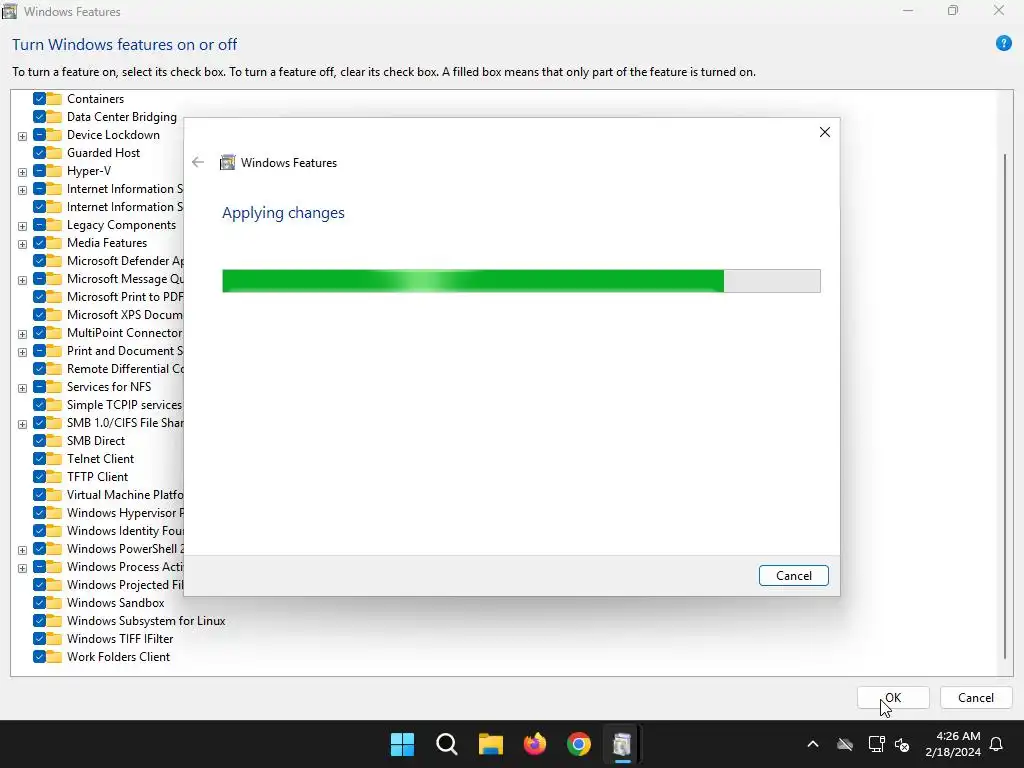Click the green applying changes progress bar
This screenshot has height=768, width=1024.
coord(521,281)
